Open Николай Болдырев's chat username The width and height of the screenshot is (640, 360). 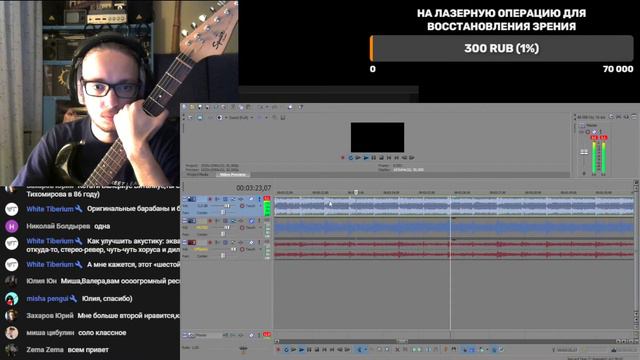(x=58, y=226)
